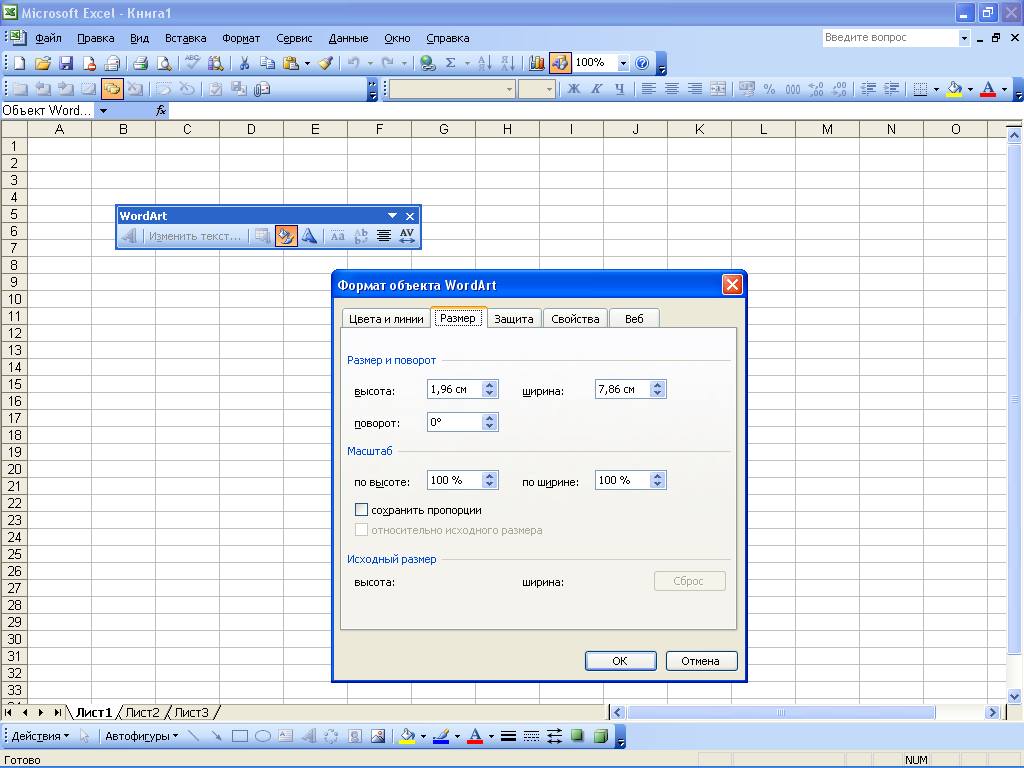Toggle the Drawing toolbar icon
The height and width of the screenshot is (768, 1024).
point(560,63)
